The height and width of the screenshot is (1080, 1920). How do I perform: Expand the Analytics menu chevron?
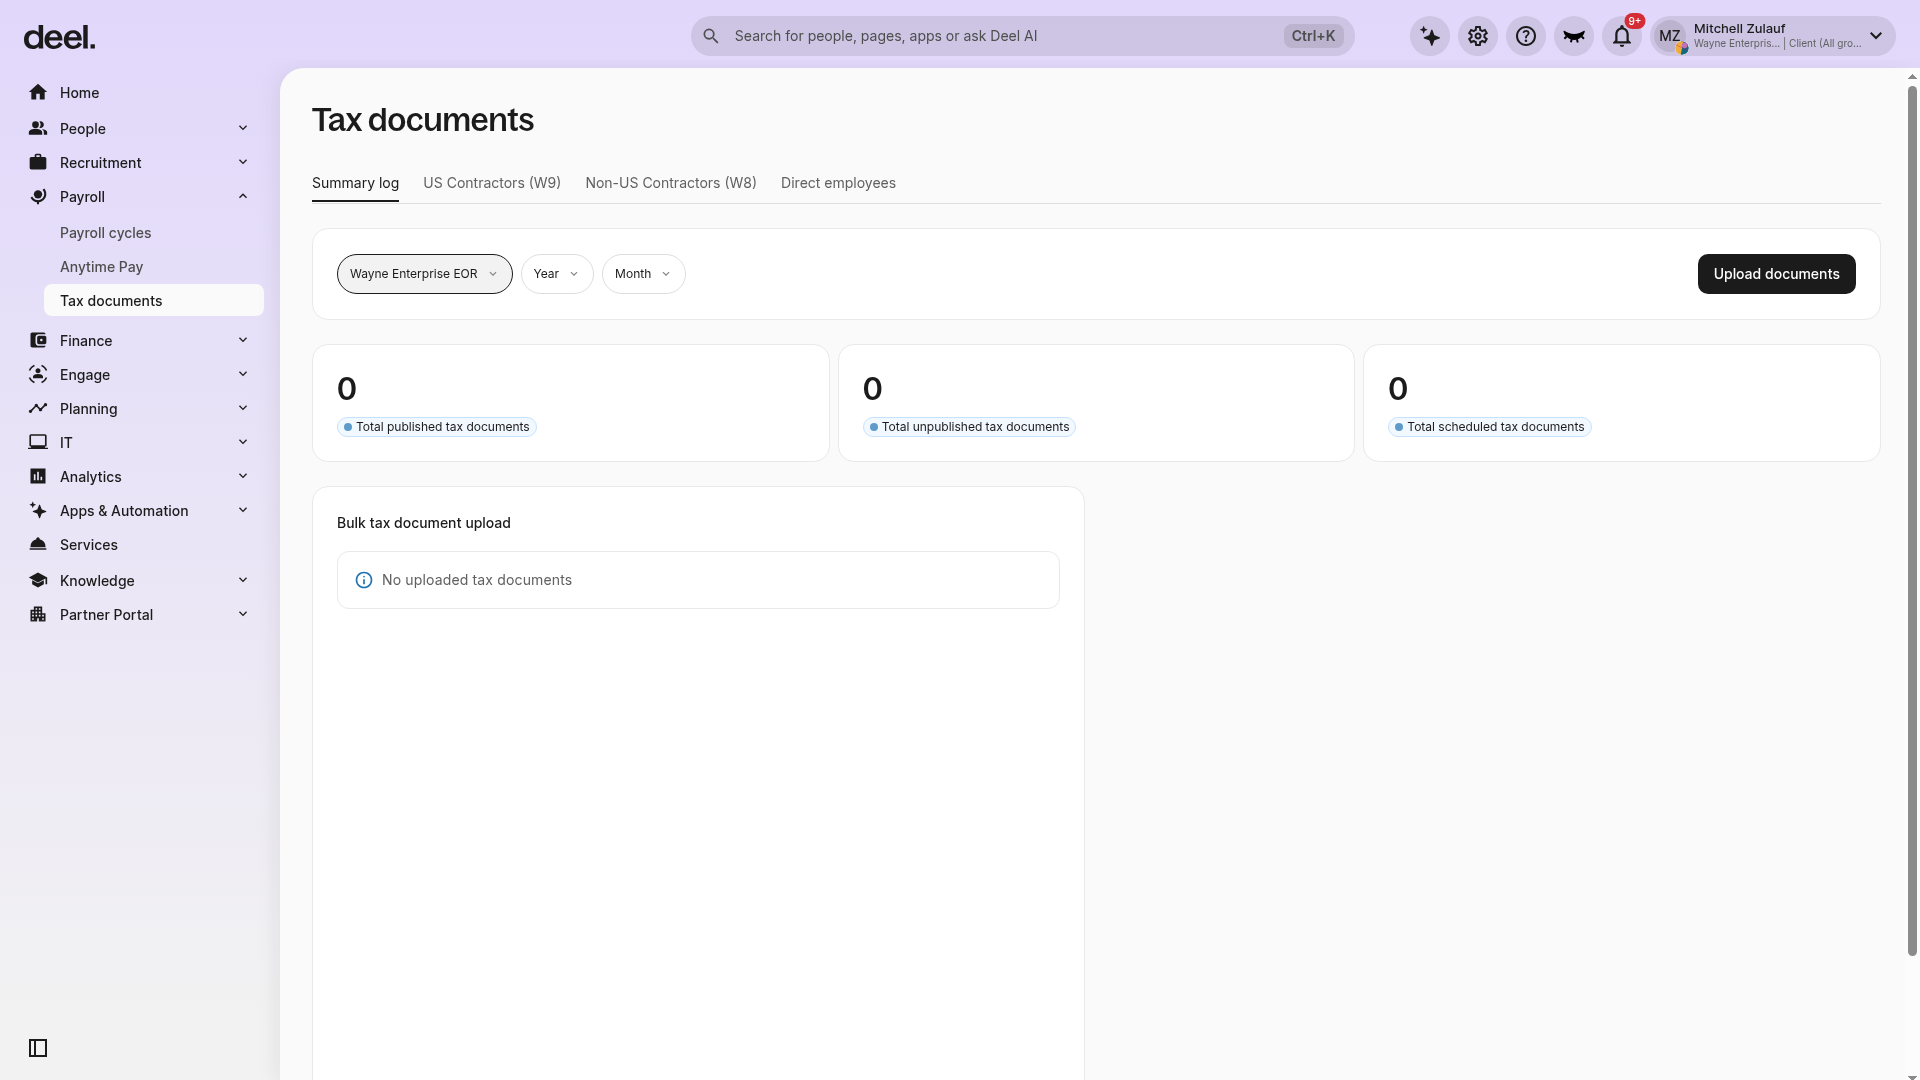(243, 476)
